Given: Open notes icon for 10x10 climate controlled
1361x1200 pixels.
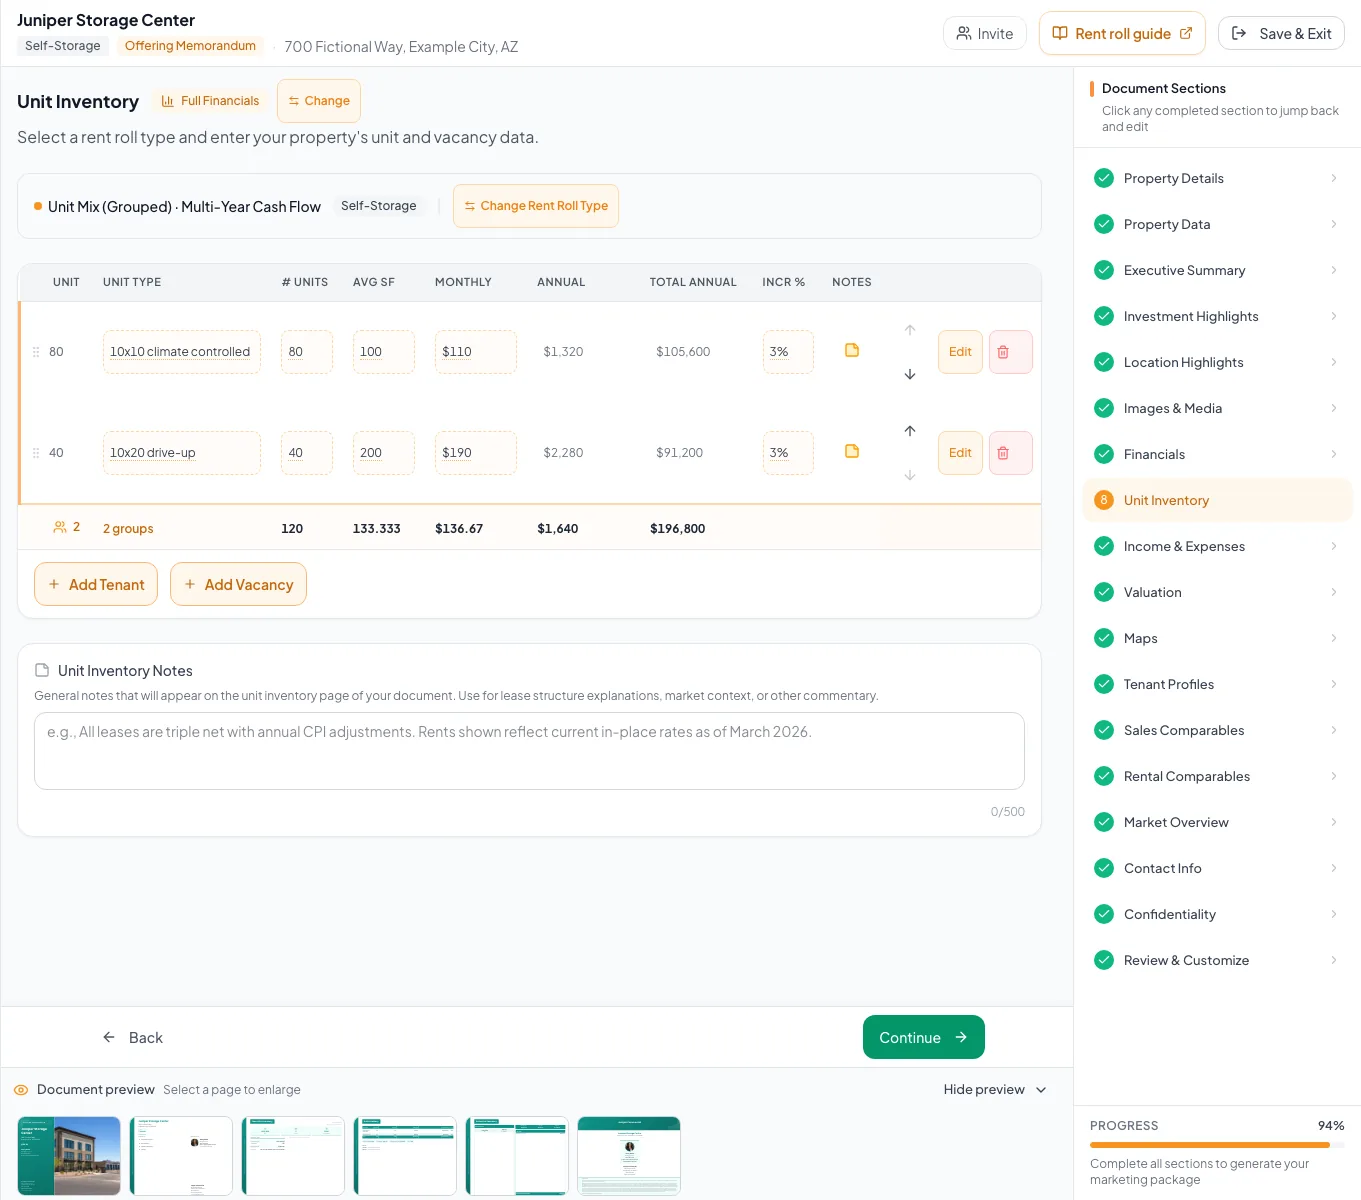Looking at the screenshot, I should coord(852,350).
